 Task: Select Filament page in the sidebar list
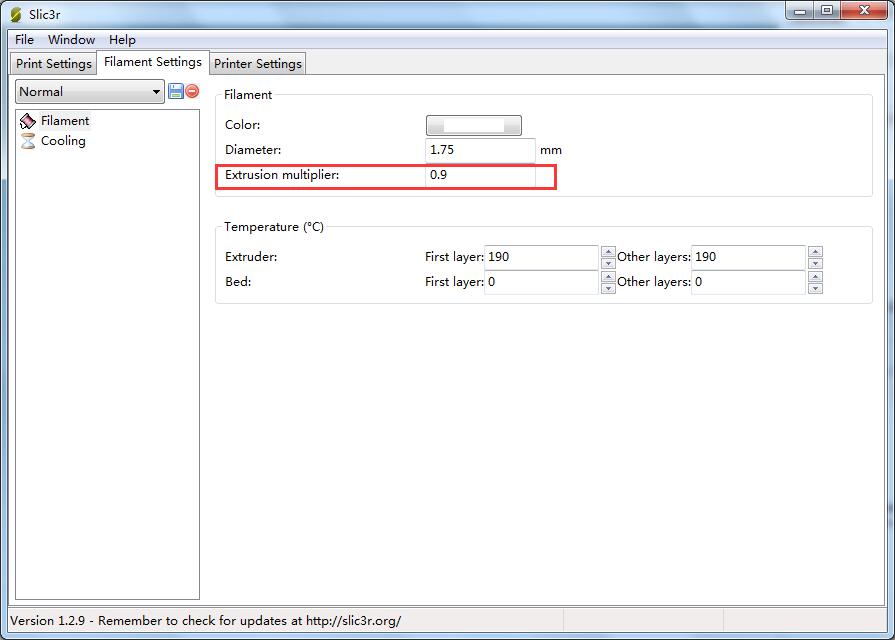65,121
